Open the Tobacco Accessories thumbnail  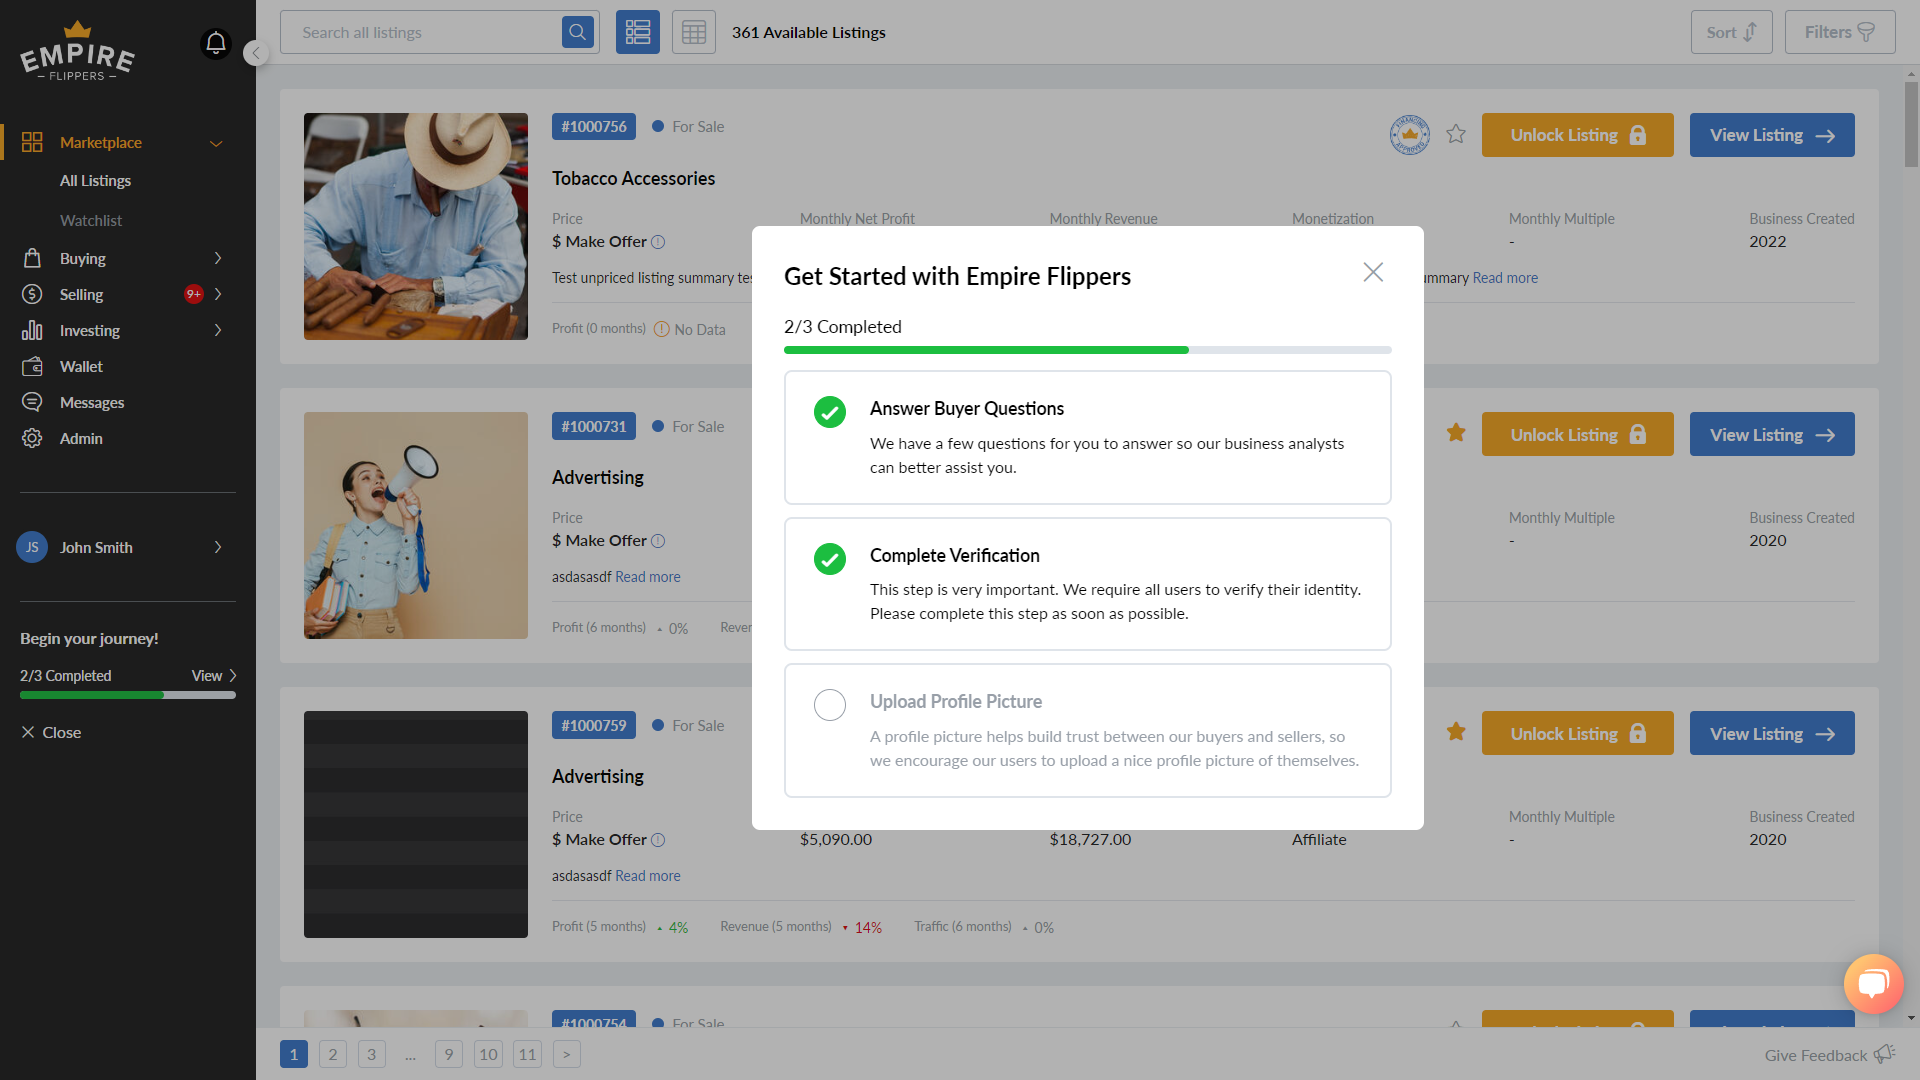point(416,226)
